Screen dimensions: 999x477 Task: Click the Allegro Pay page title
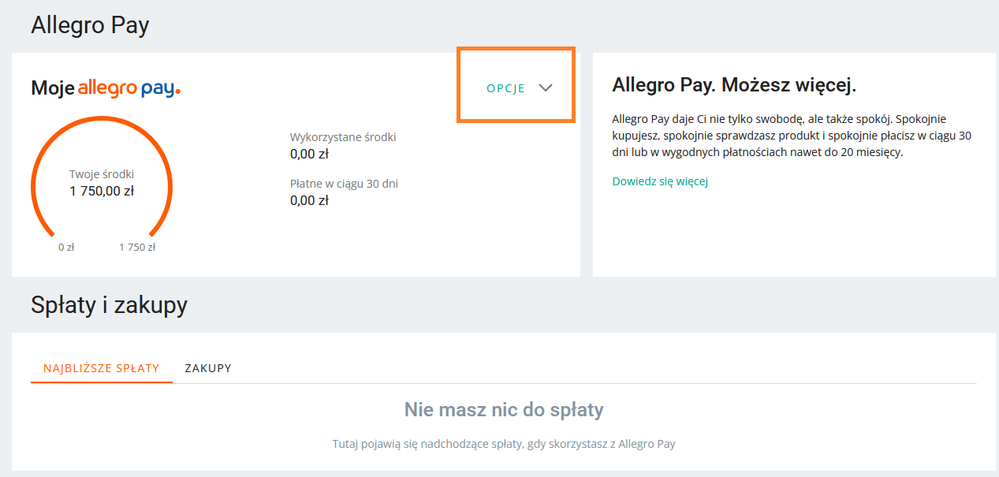[90, 25]
